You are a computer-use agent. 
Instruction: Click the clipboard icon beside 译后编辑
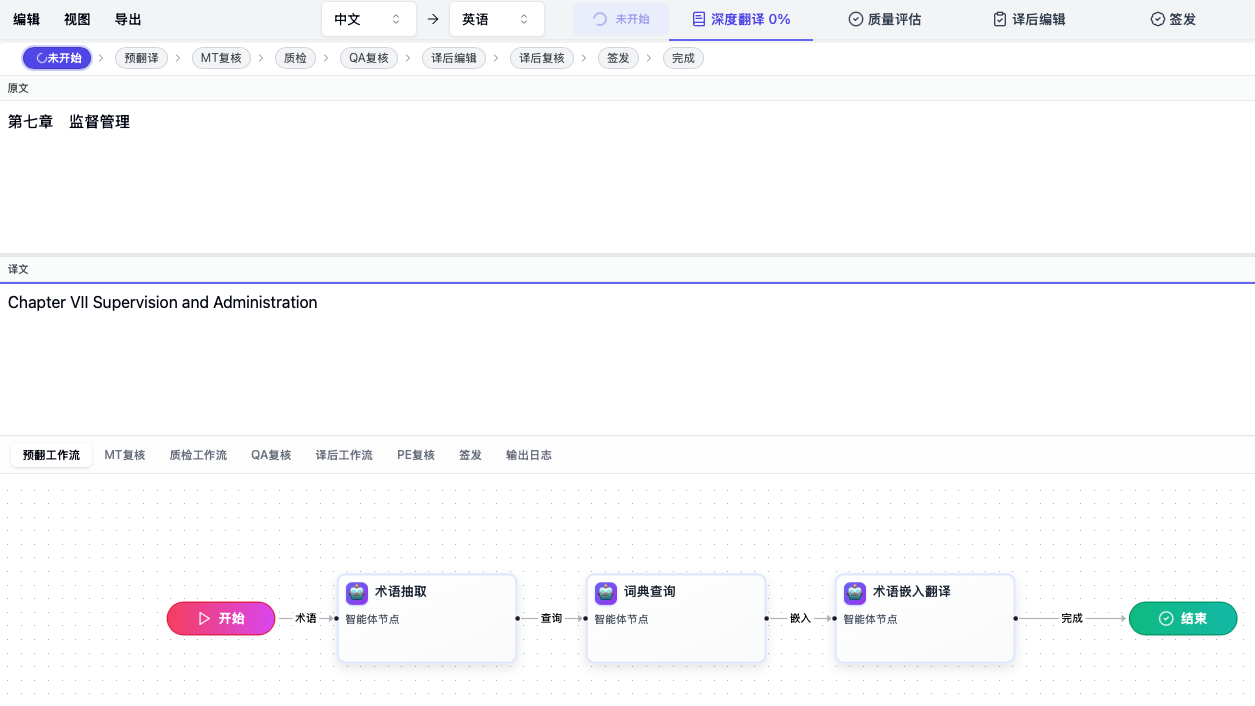[1000, 19]
